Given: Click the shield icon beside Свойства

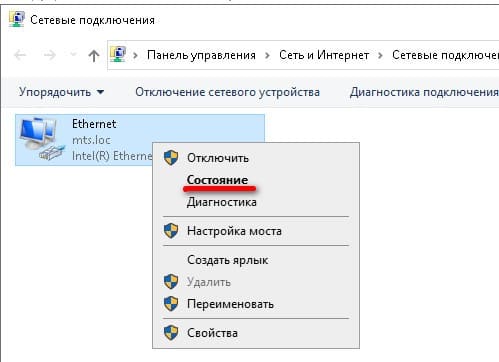Looking at the screenshot, I should [171, 332].
